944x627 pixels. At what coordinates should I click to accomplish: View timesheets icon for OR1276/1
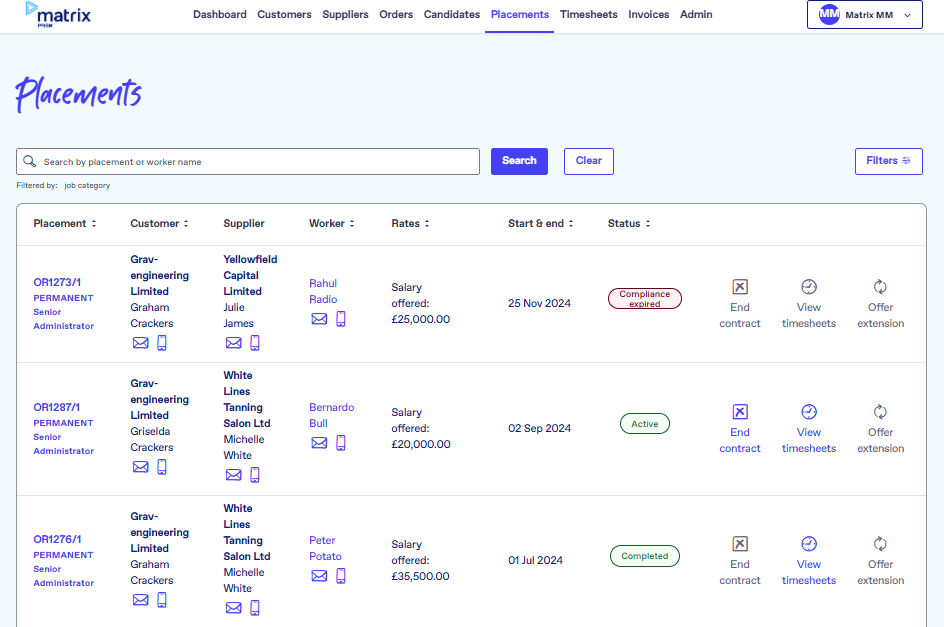809,544
